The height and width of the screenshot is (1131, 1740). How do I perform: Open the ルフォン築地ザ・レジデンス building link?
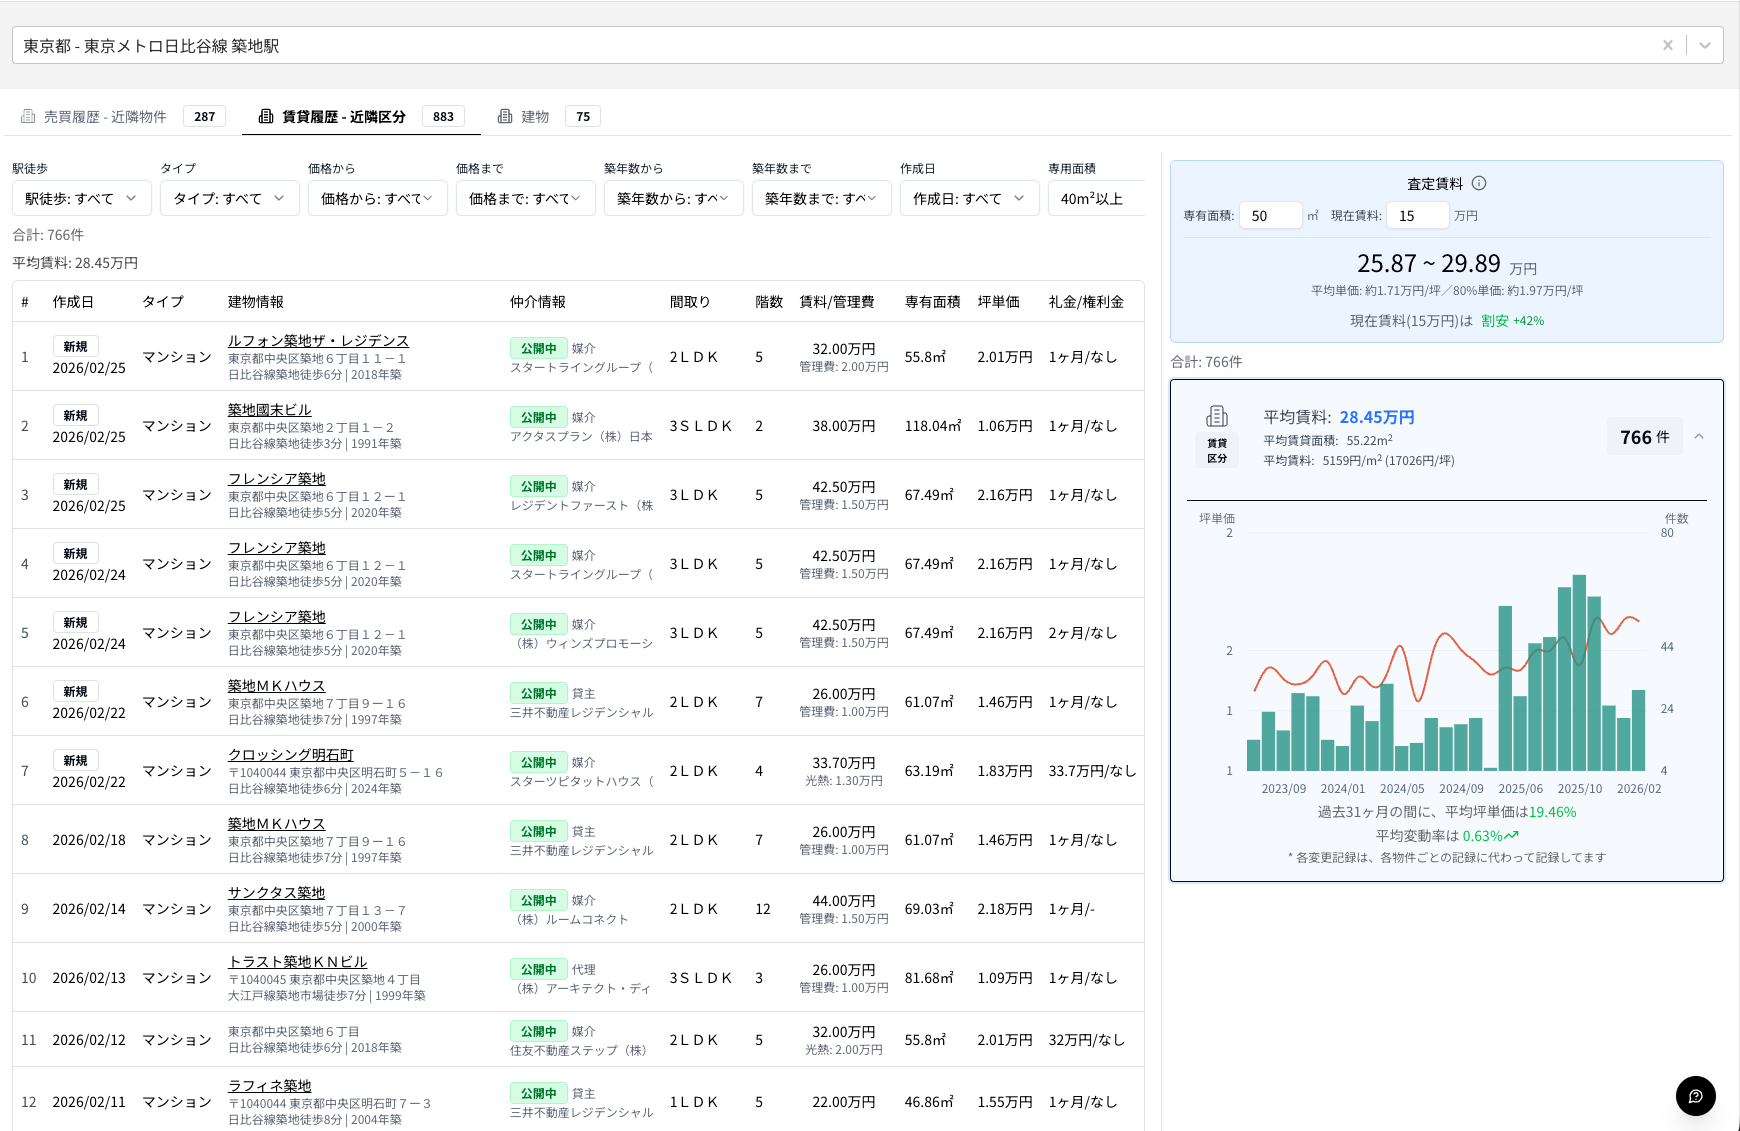tap(318, 341)
